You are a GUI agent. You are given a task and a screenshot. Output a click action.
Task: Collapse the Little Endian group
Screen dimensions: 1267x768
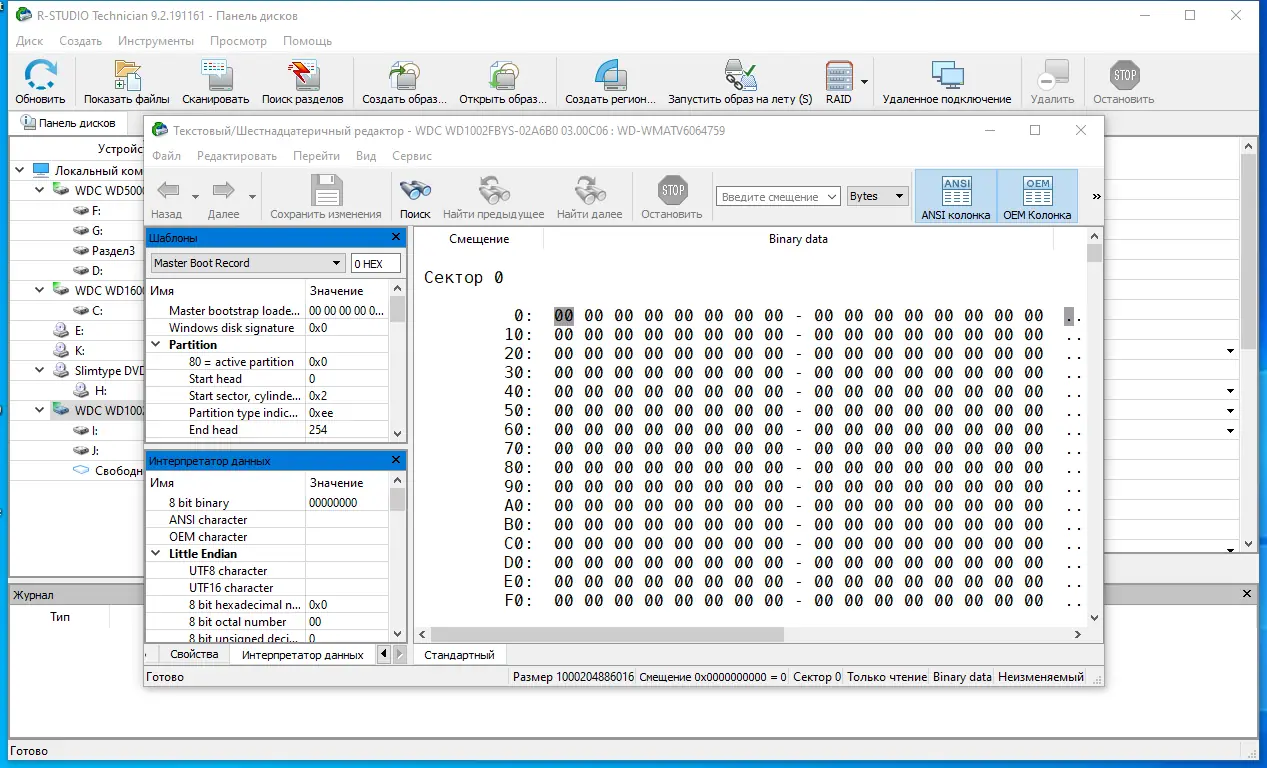[x=157, y=553]
